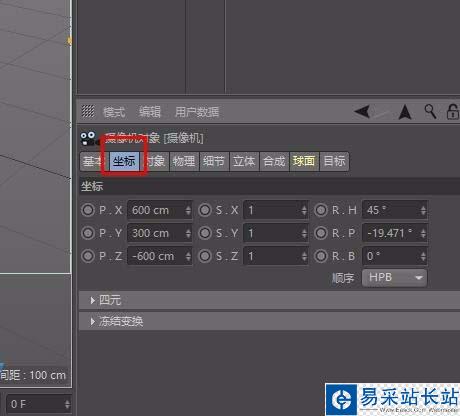This screenshot has height=416, width=460.
Task: Open the 用户数据 menu
Action: (197, 112)
